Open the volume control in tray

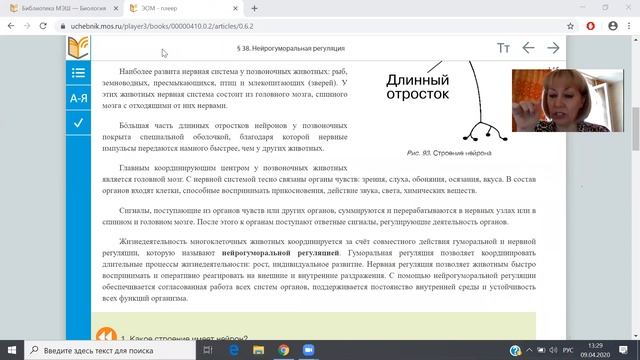(x=553, y=350)
